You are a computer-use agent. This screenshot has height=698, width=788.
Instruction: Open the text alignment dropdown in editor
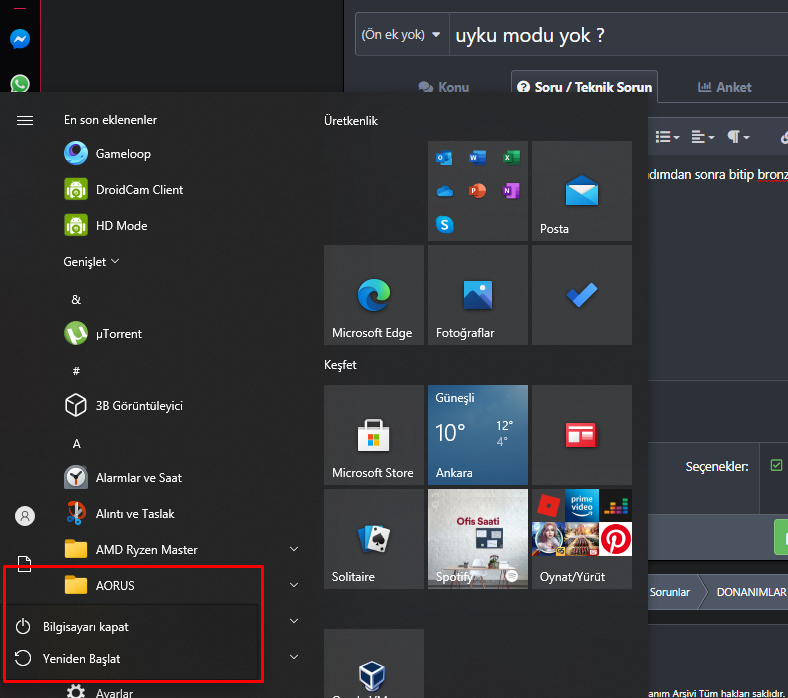coord(703,137)
